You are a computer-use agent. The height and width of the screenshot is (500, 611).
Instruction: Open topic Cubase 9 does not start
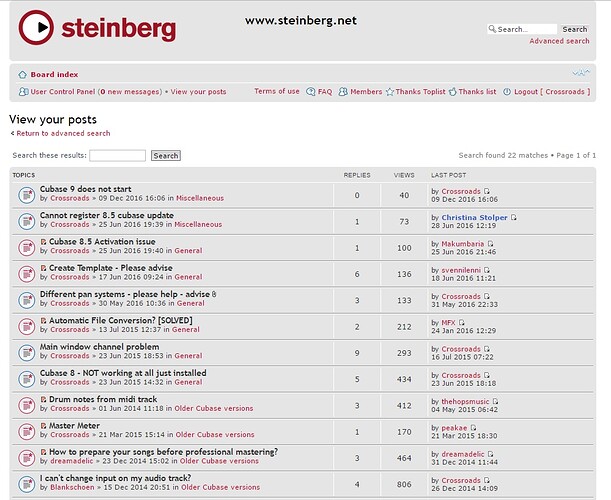85,189
